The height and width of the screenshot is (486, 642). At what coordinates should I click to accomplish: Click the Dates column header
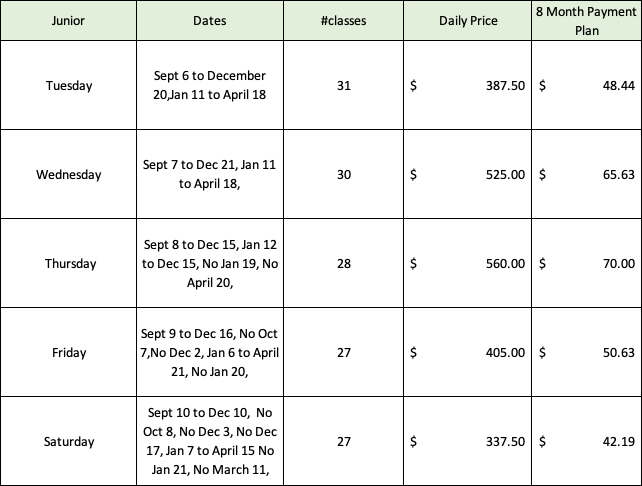(x=210, y=20)
